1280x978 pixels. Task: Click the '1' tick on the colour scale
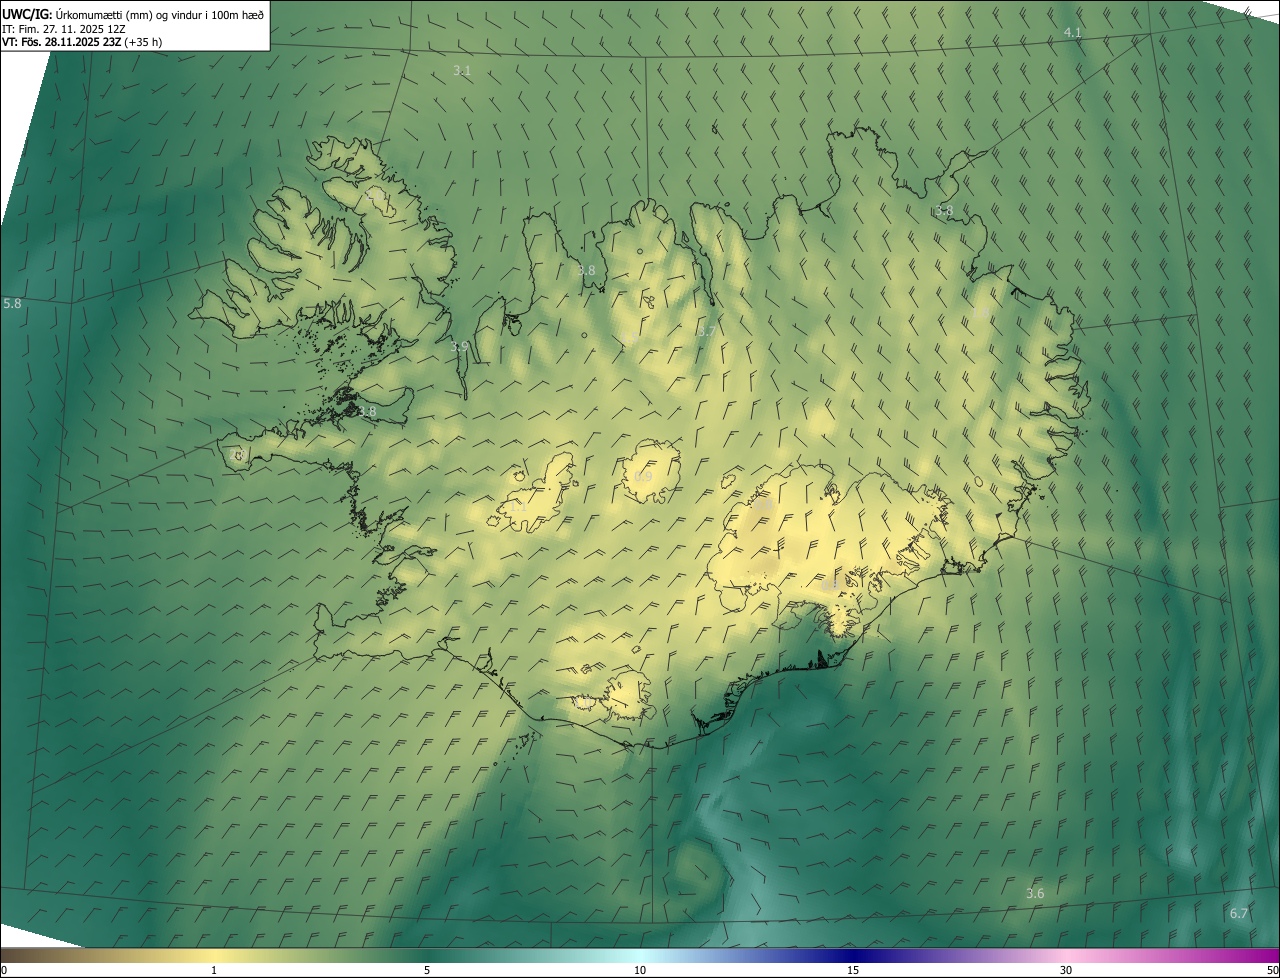click(x=214, y=970)
